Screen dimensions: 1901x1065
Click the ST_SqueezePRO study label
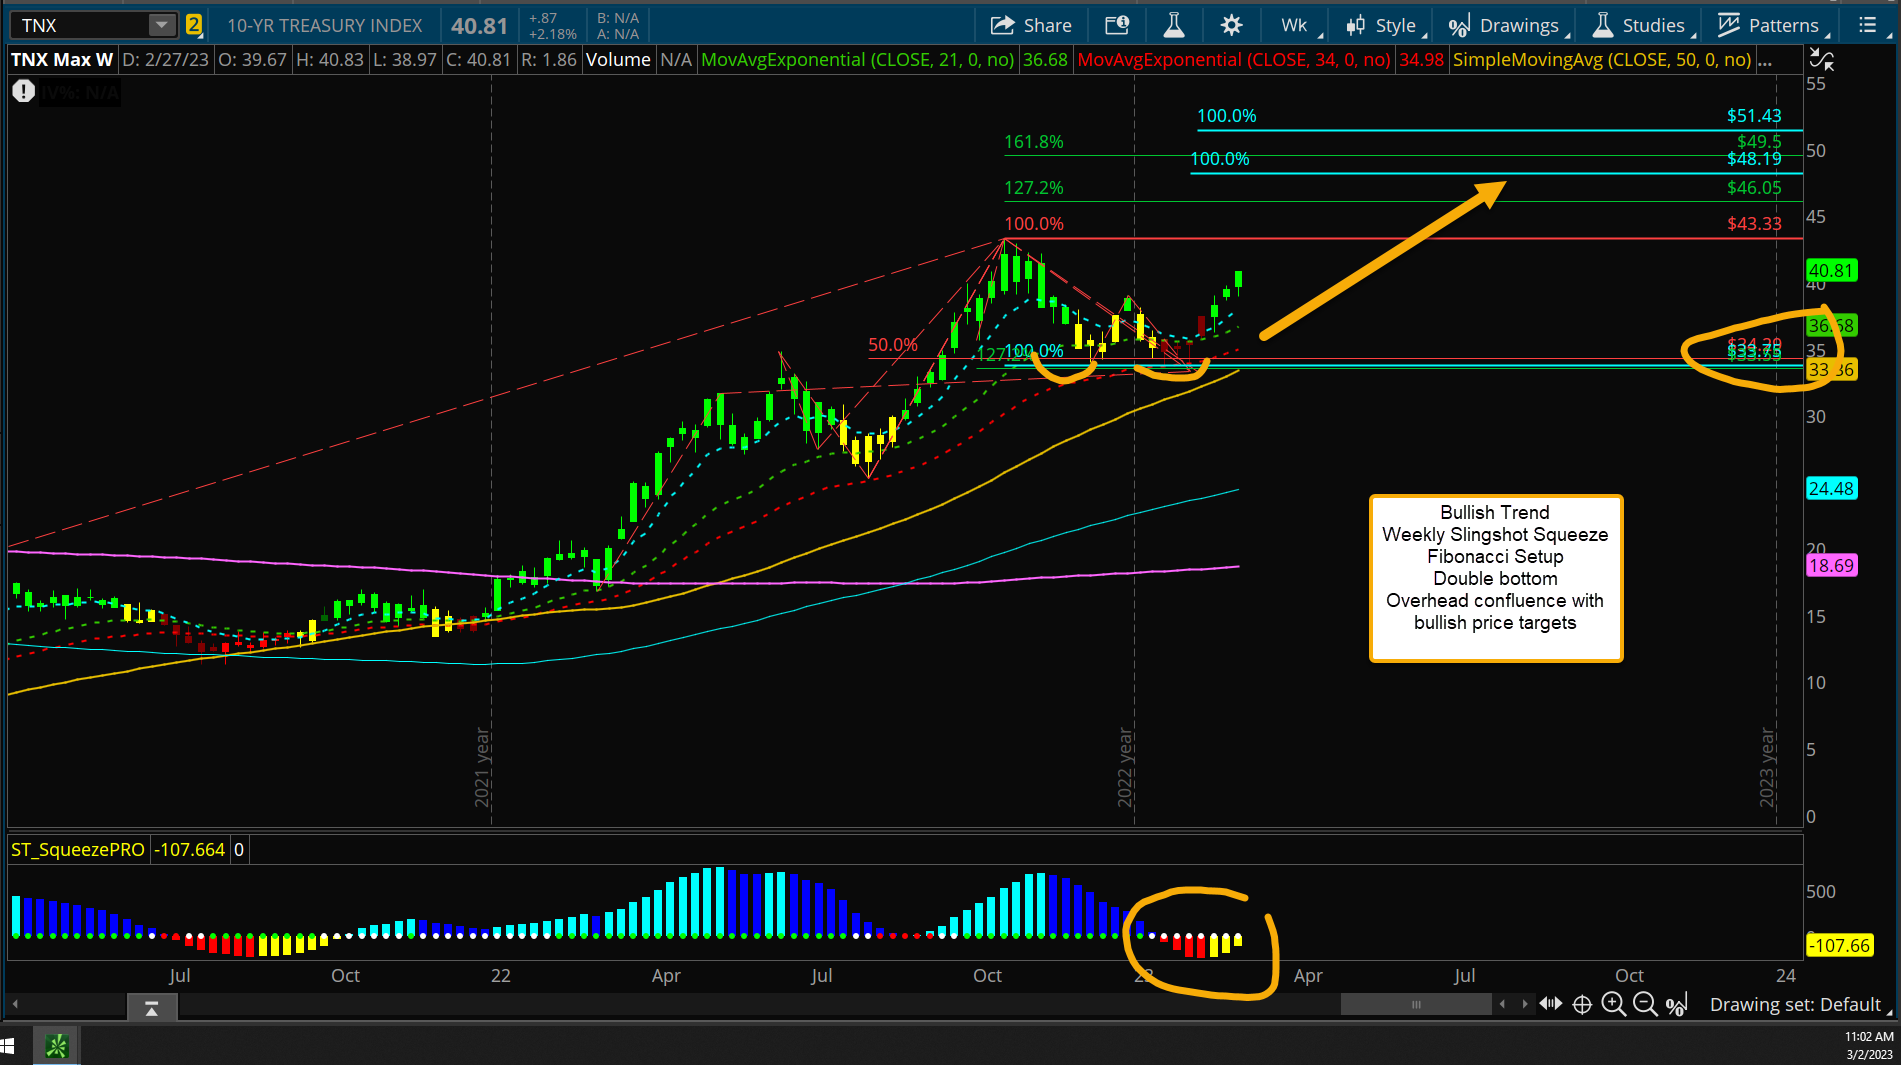[77, 849]
